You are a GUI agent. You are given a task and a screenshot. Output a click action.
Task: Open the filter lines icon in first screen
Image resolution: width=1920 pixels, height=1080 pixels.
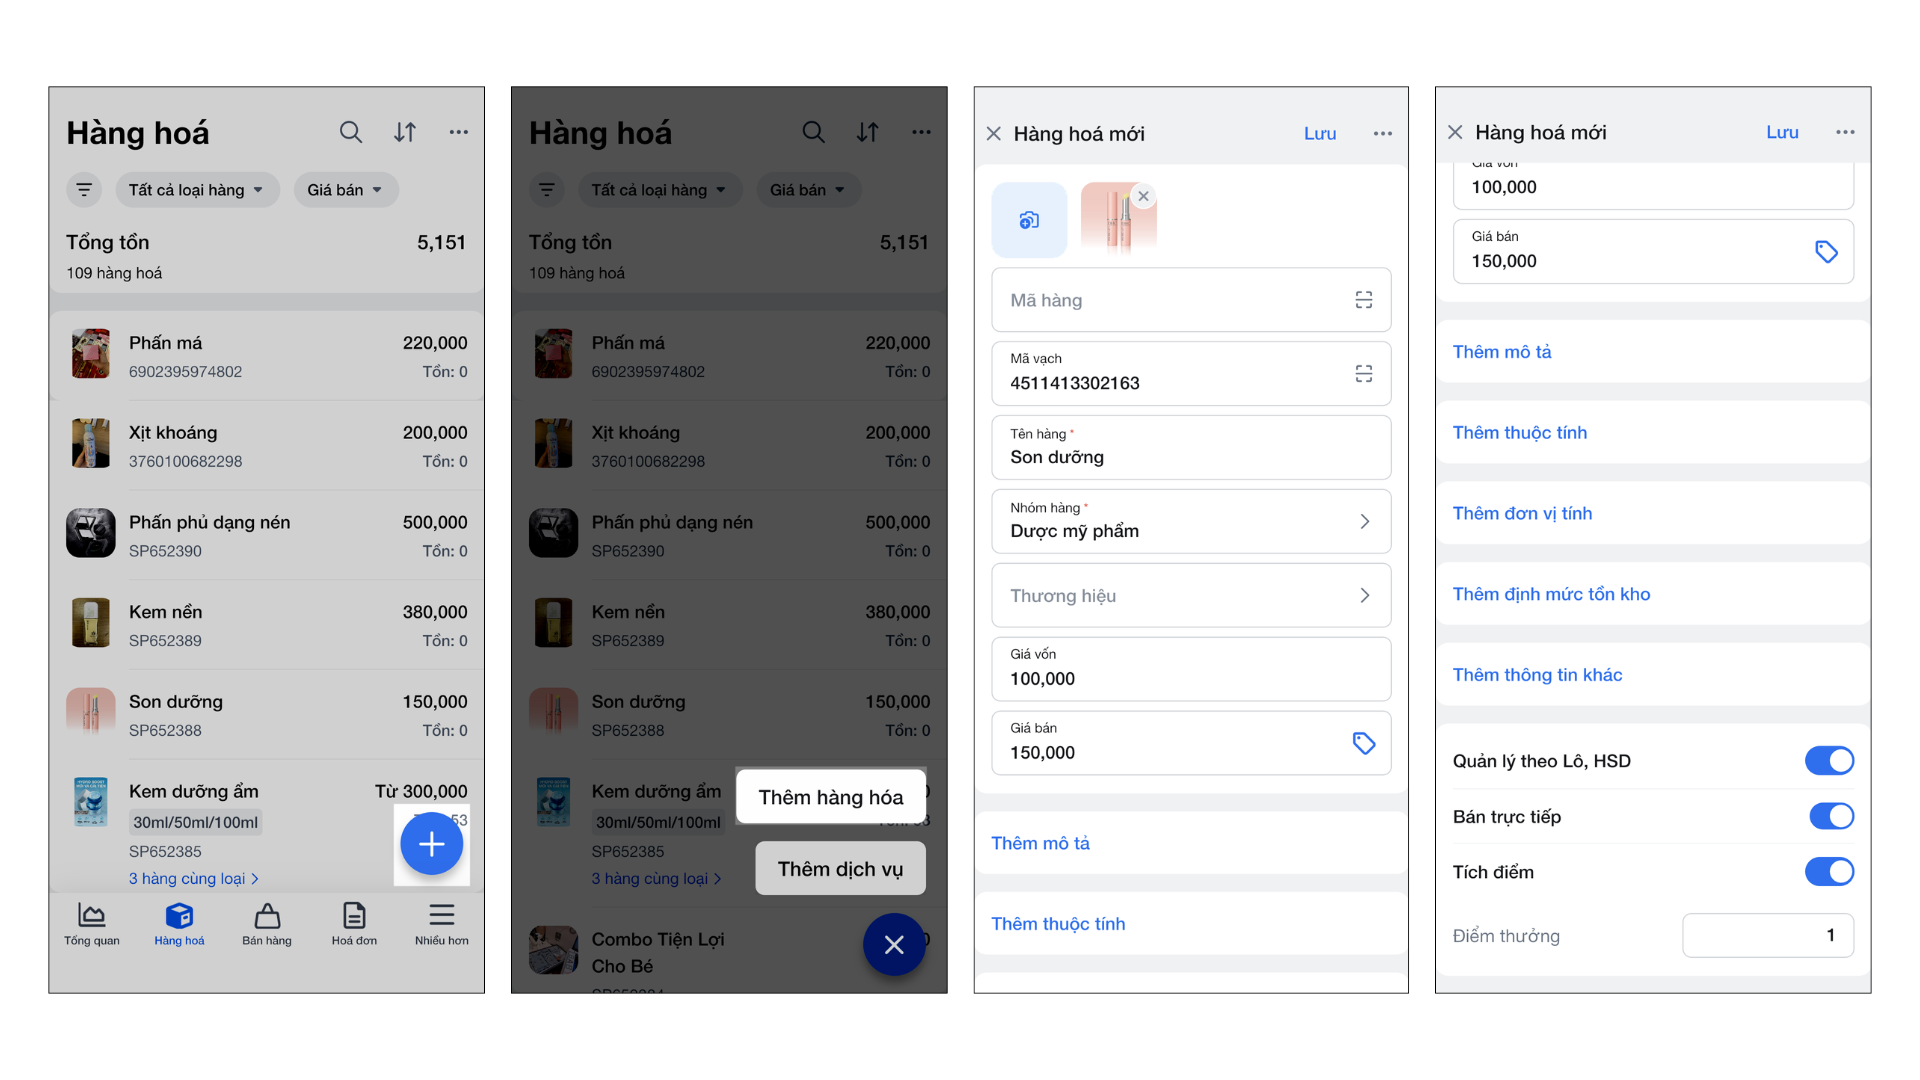(x=84, y=190)
